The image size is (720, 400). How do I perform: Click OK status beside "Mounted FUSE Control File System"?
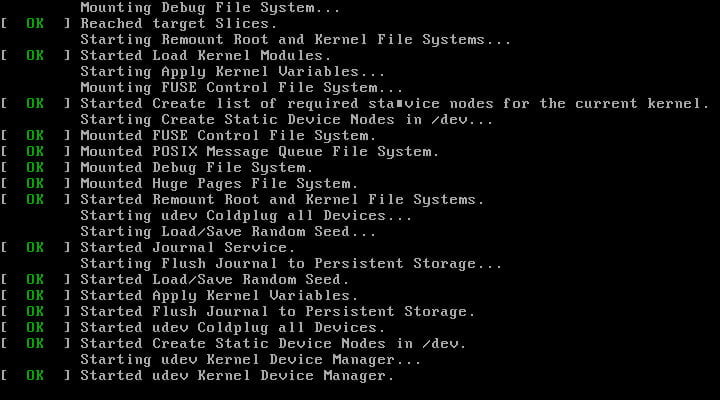(x=35, y=136)
